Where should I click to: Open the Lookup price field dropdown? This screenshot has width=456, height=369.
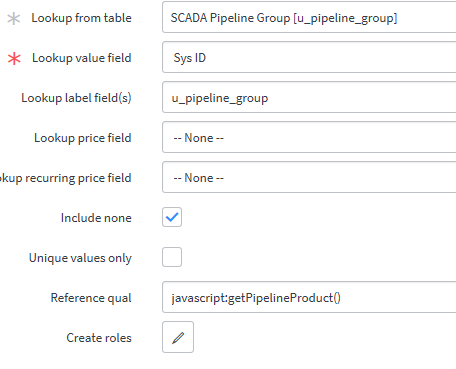click(x=309, y=137)
